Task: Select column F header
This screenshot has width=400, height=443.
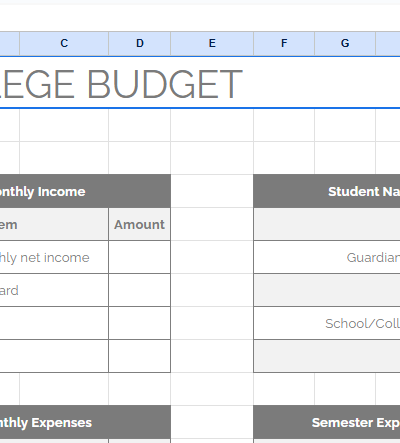Action: pyautogui.click(x=284, y=43)
